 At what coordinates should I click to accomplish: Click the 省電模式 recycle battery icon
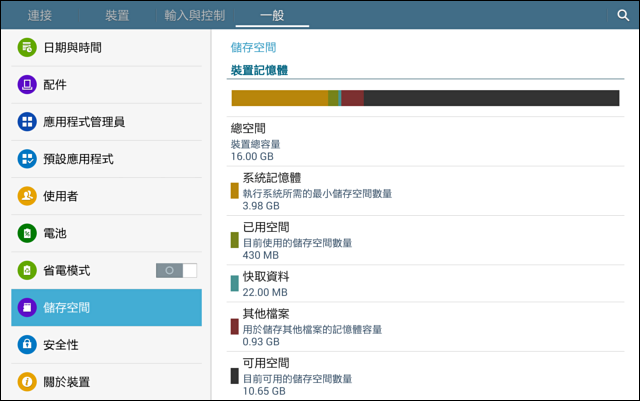click(27, 270)
